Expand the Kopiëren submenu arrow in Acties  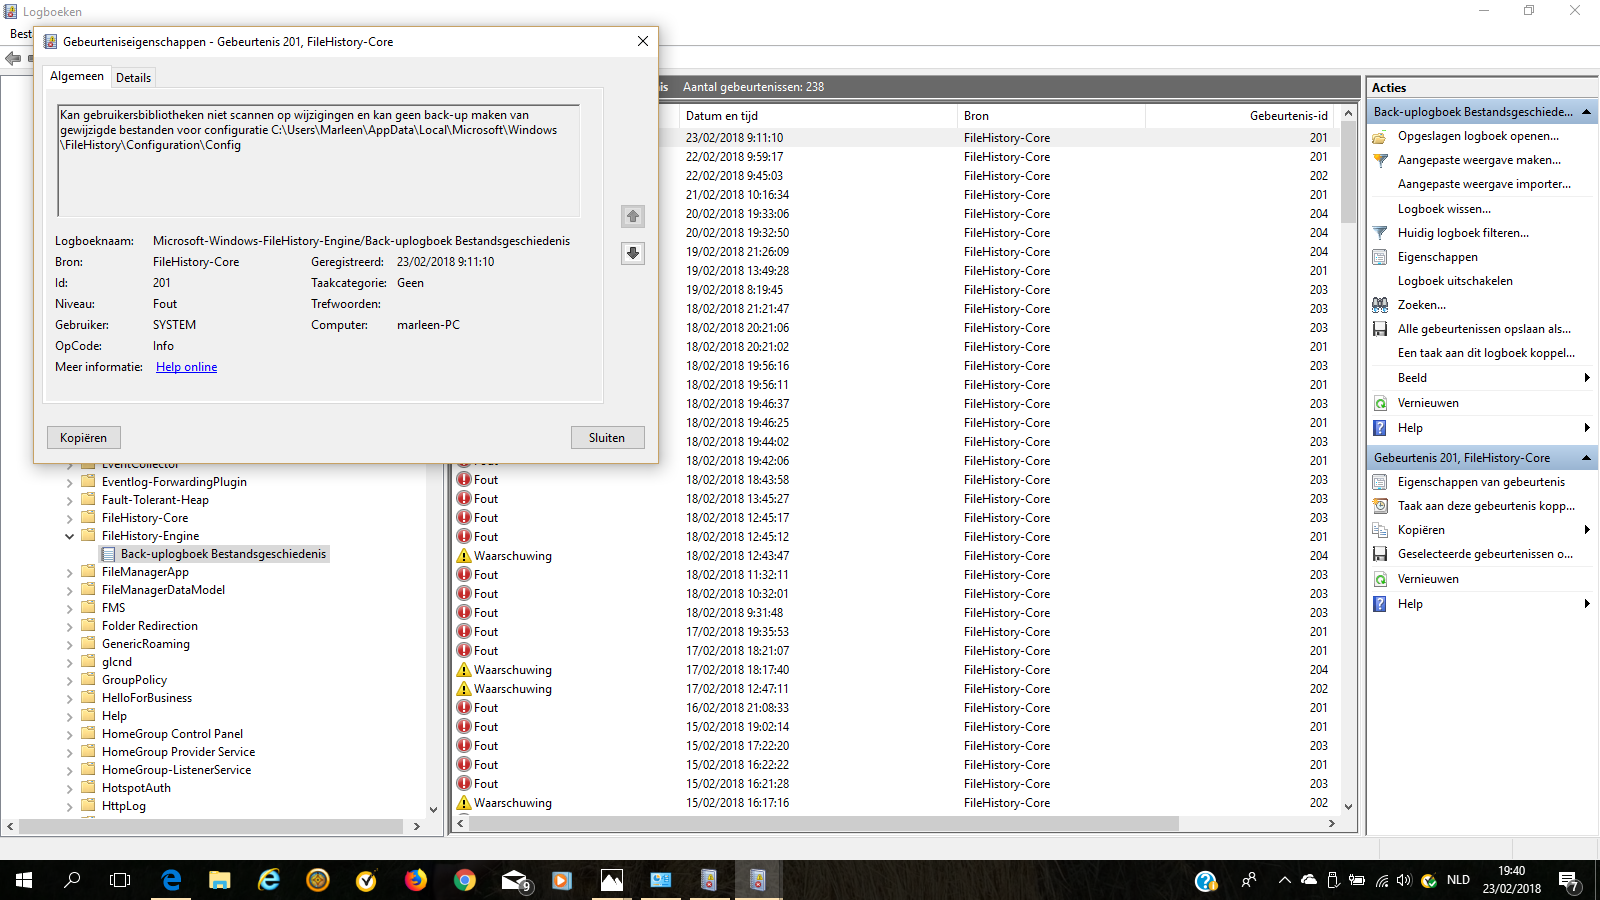point(1587,530)
